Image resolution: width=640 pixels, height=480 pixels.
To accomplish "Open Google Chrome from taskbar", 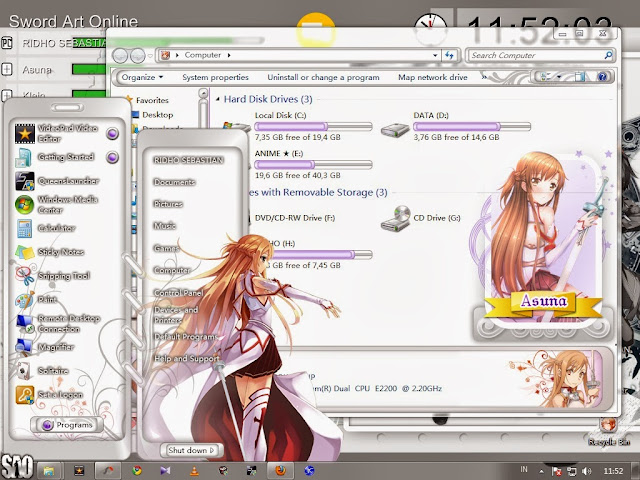I will [x=137, y=471].
